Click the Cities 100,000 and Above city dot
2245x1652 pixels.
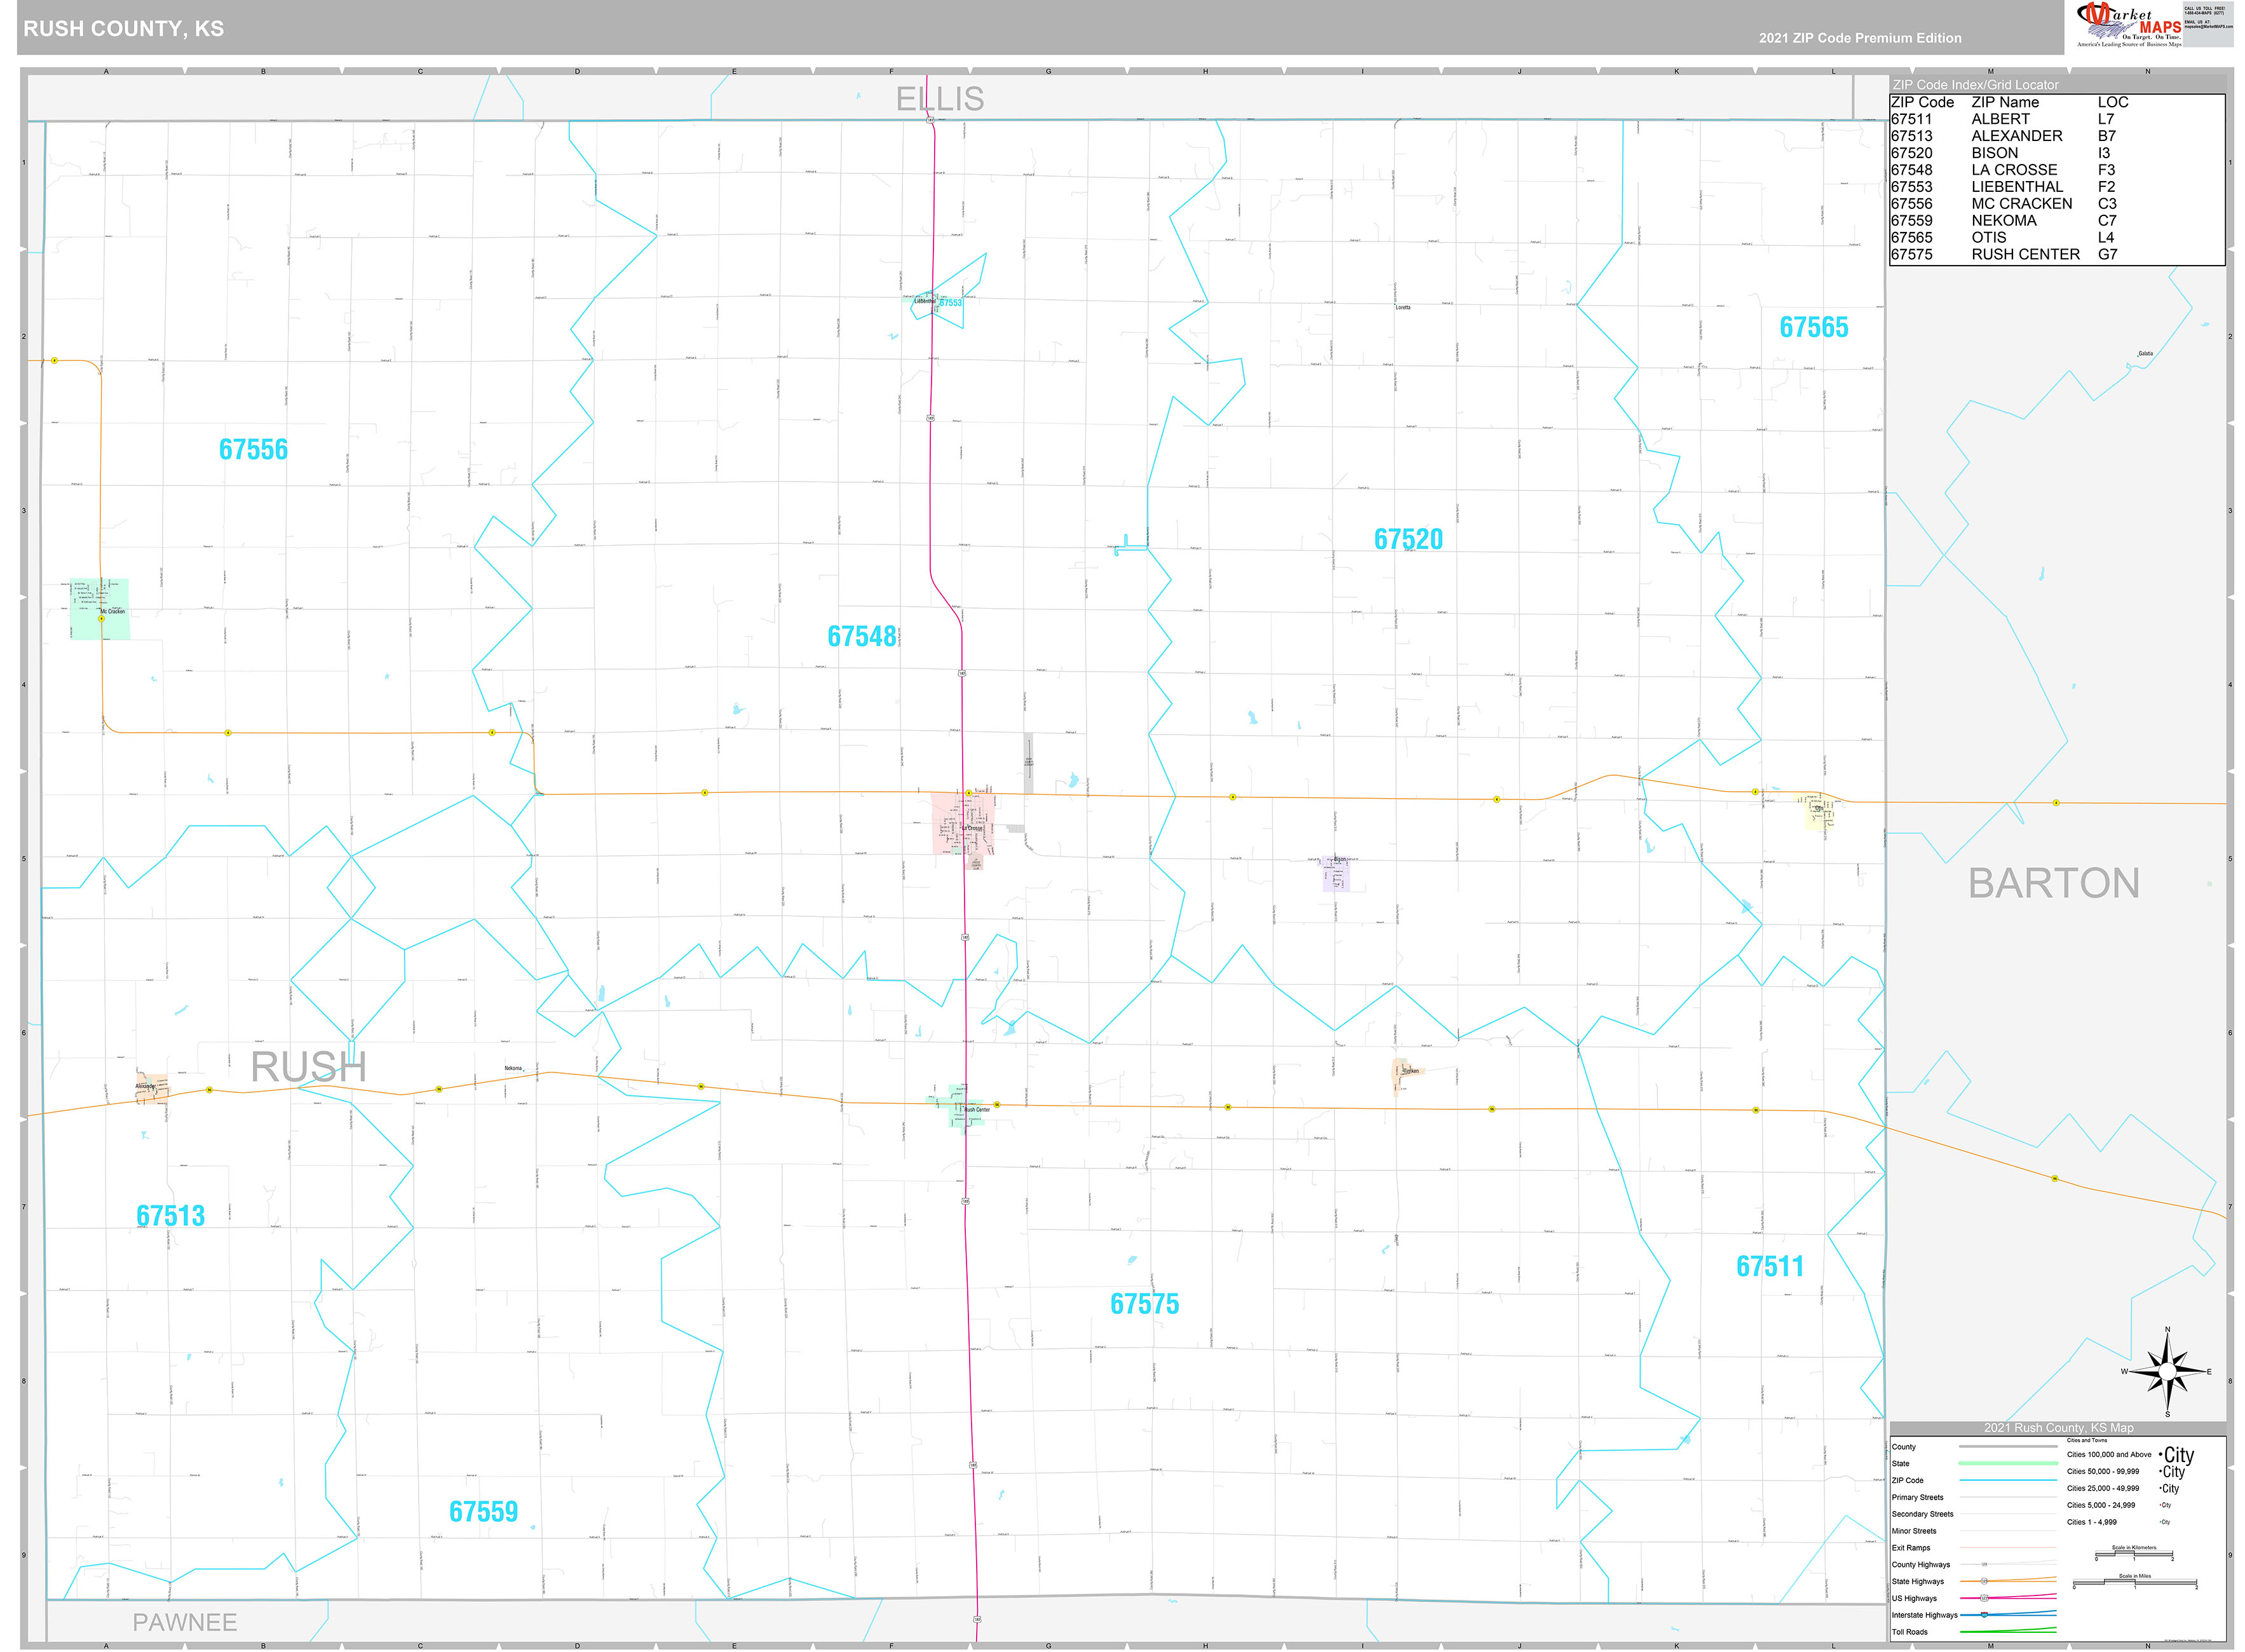(2160, 1454)
